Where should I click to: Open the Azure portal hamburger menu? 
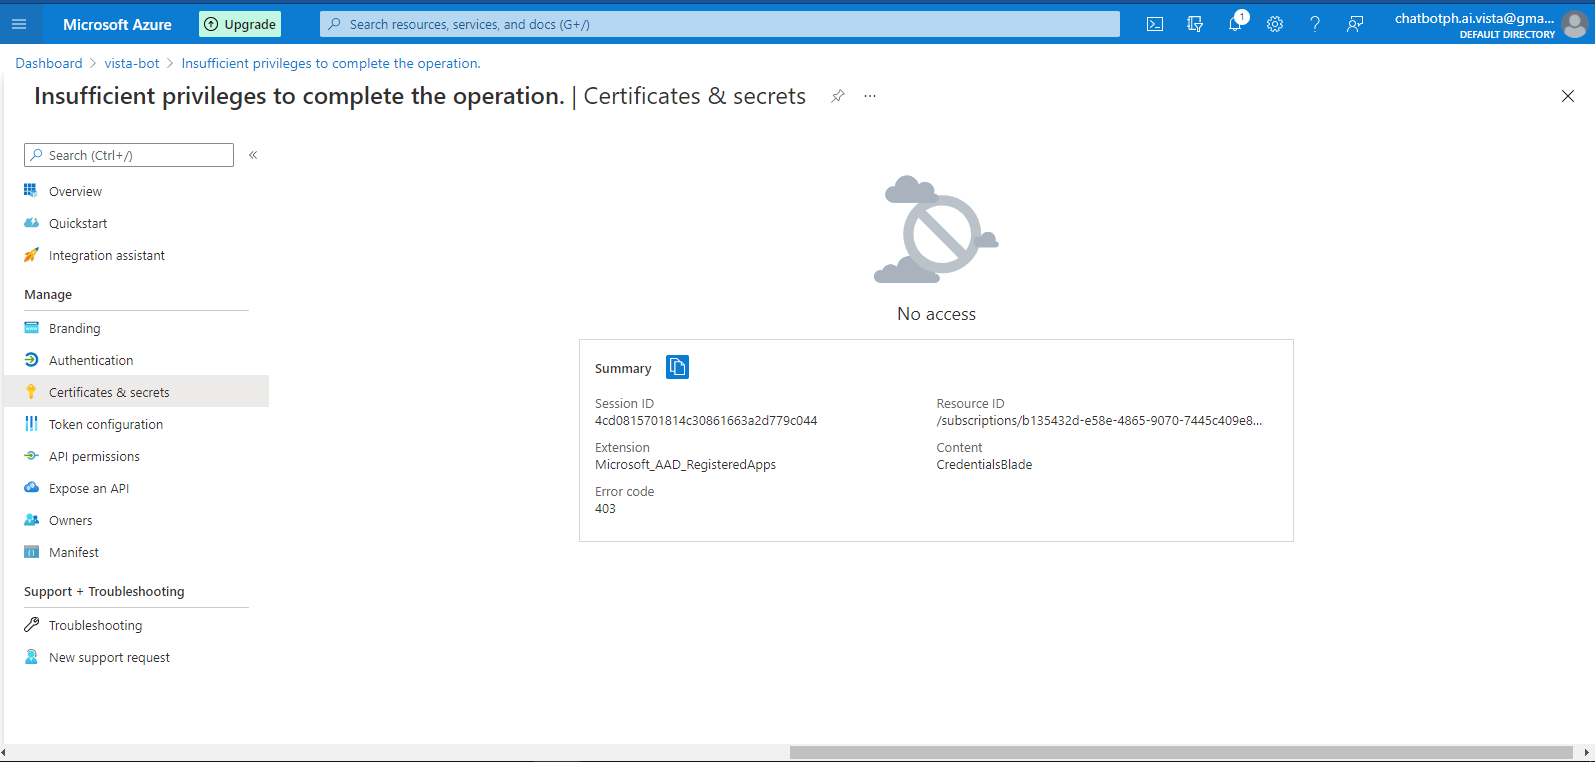point(19,24)
